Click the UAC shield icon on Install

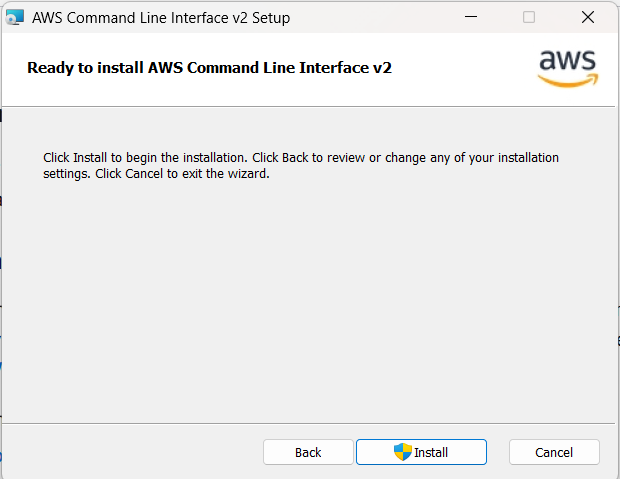pos(403,452)
